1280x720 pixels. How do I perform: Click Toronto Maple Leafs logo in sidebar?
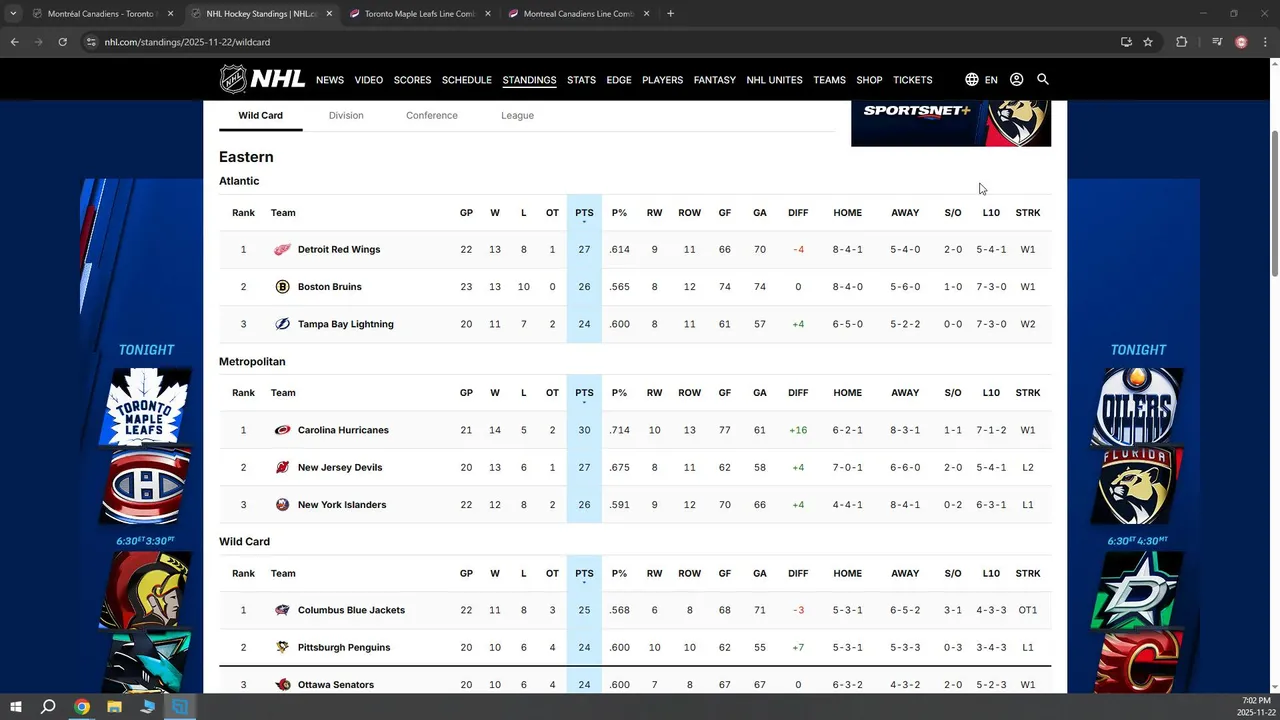(147, 406)
